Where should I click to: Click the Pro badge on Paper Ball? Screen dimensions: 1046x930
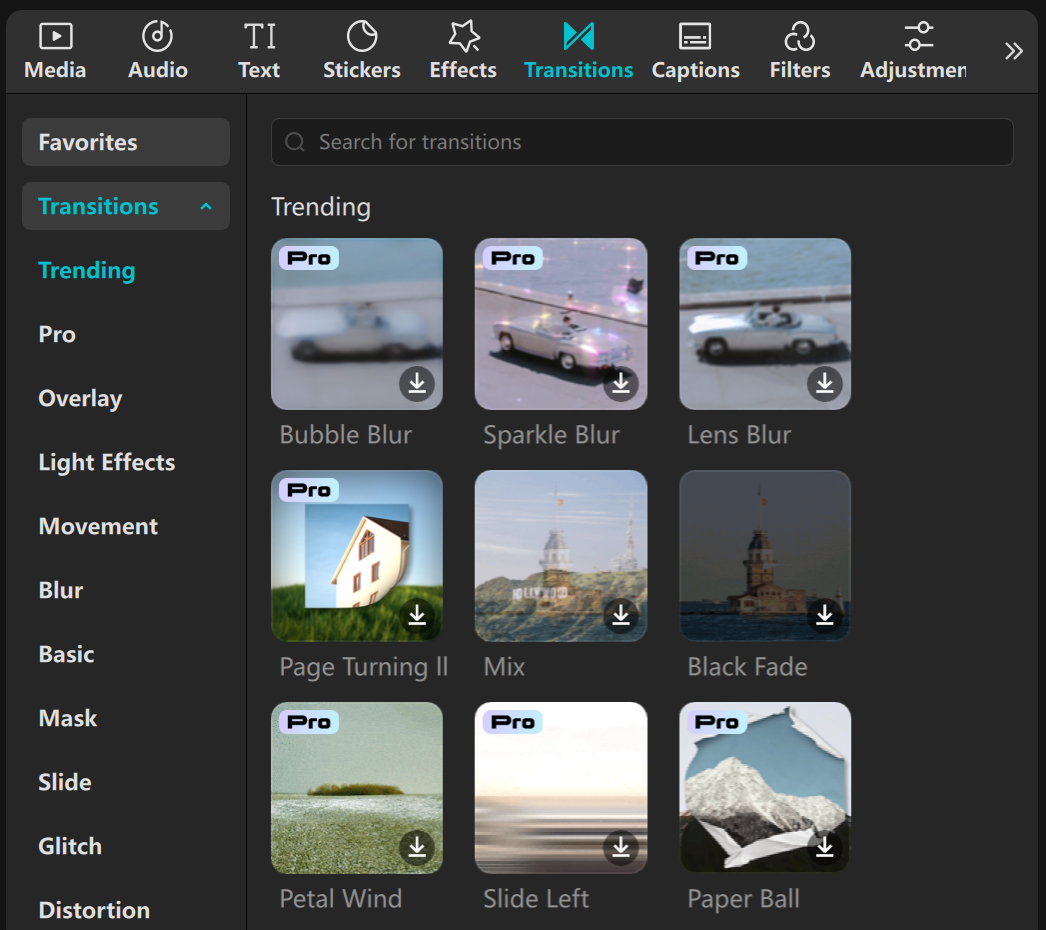(716, 722)
